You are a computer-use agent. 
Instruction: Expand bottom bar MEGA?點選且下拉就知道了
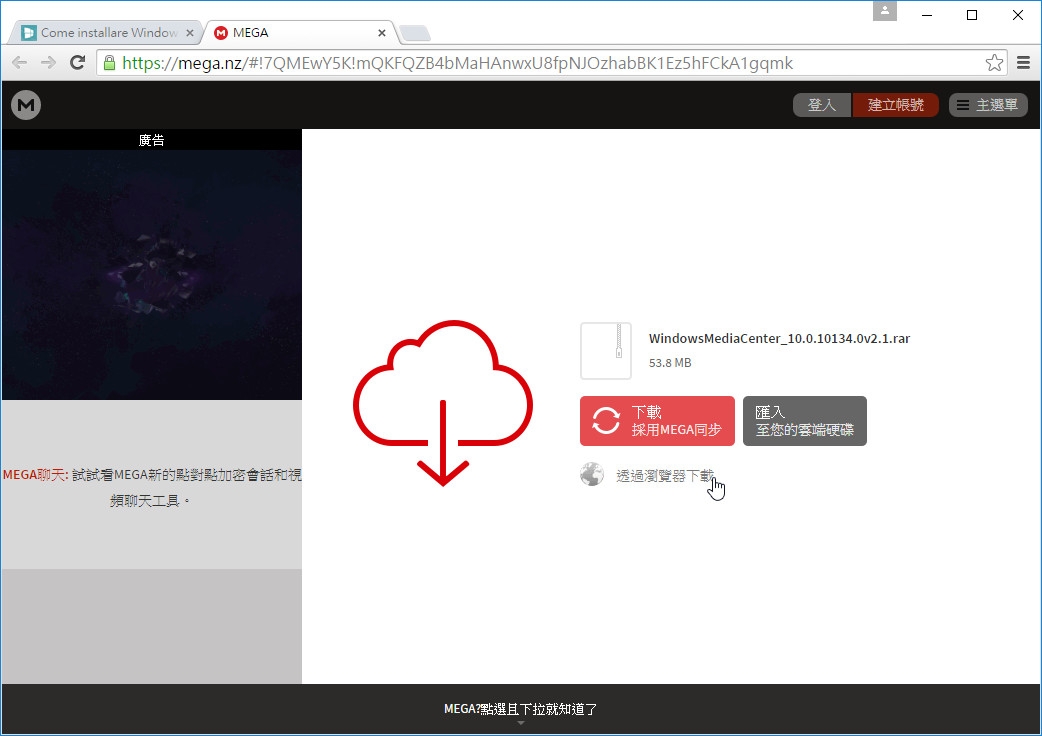[520, 709]
